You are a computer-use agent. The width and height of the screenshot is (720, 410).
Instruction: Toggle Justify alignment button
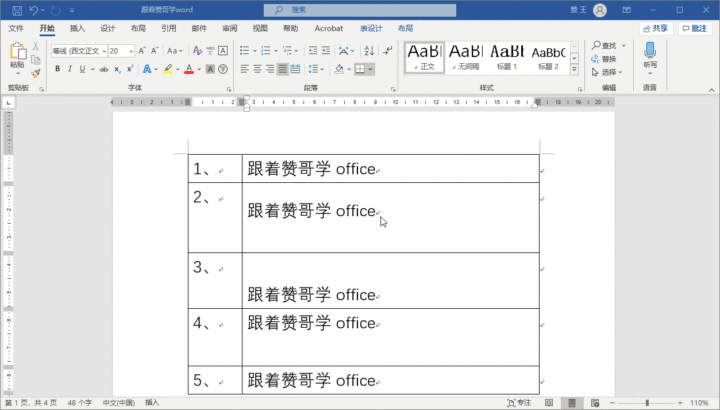[x=283, y=69]
